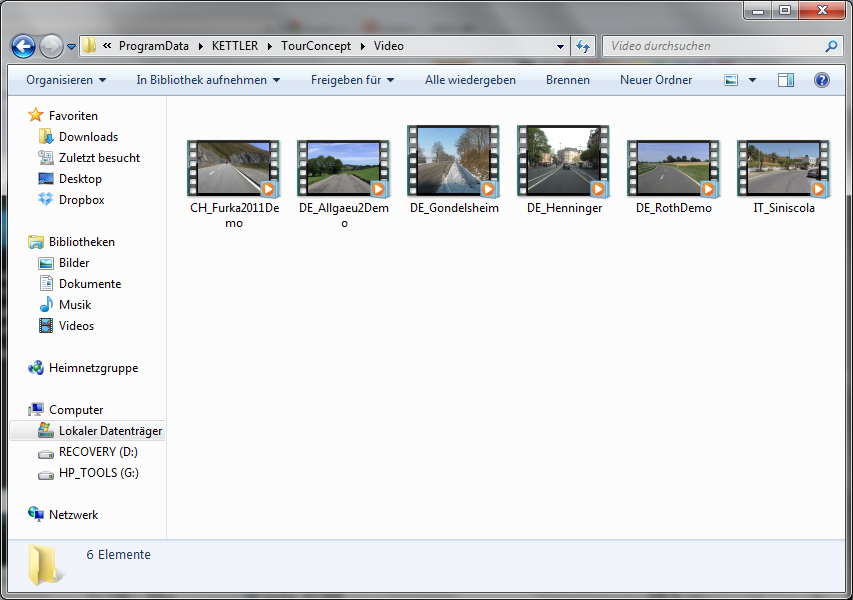Click the Favoriten star icon
The width and height of the screenshot is (853, 600).
coord(36,115)
